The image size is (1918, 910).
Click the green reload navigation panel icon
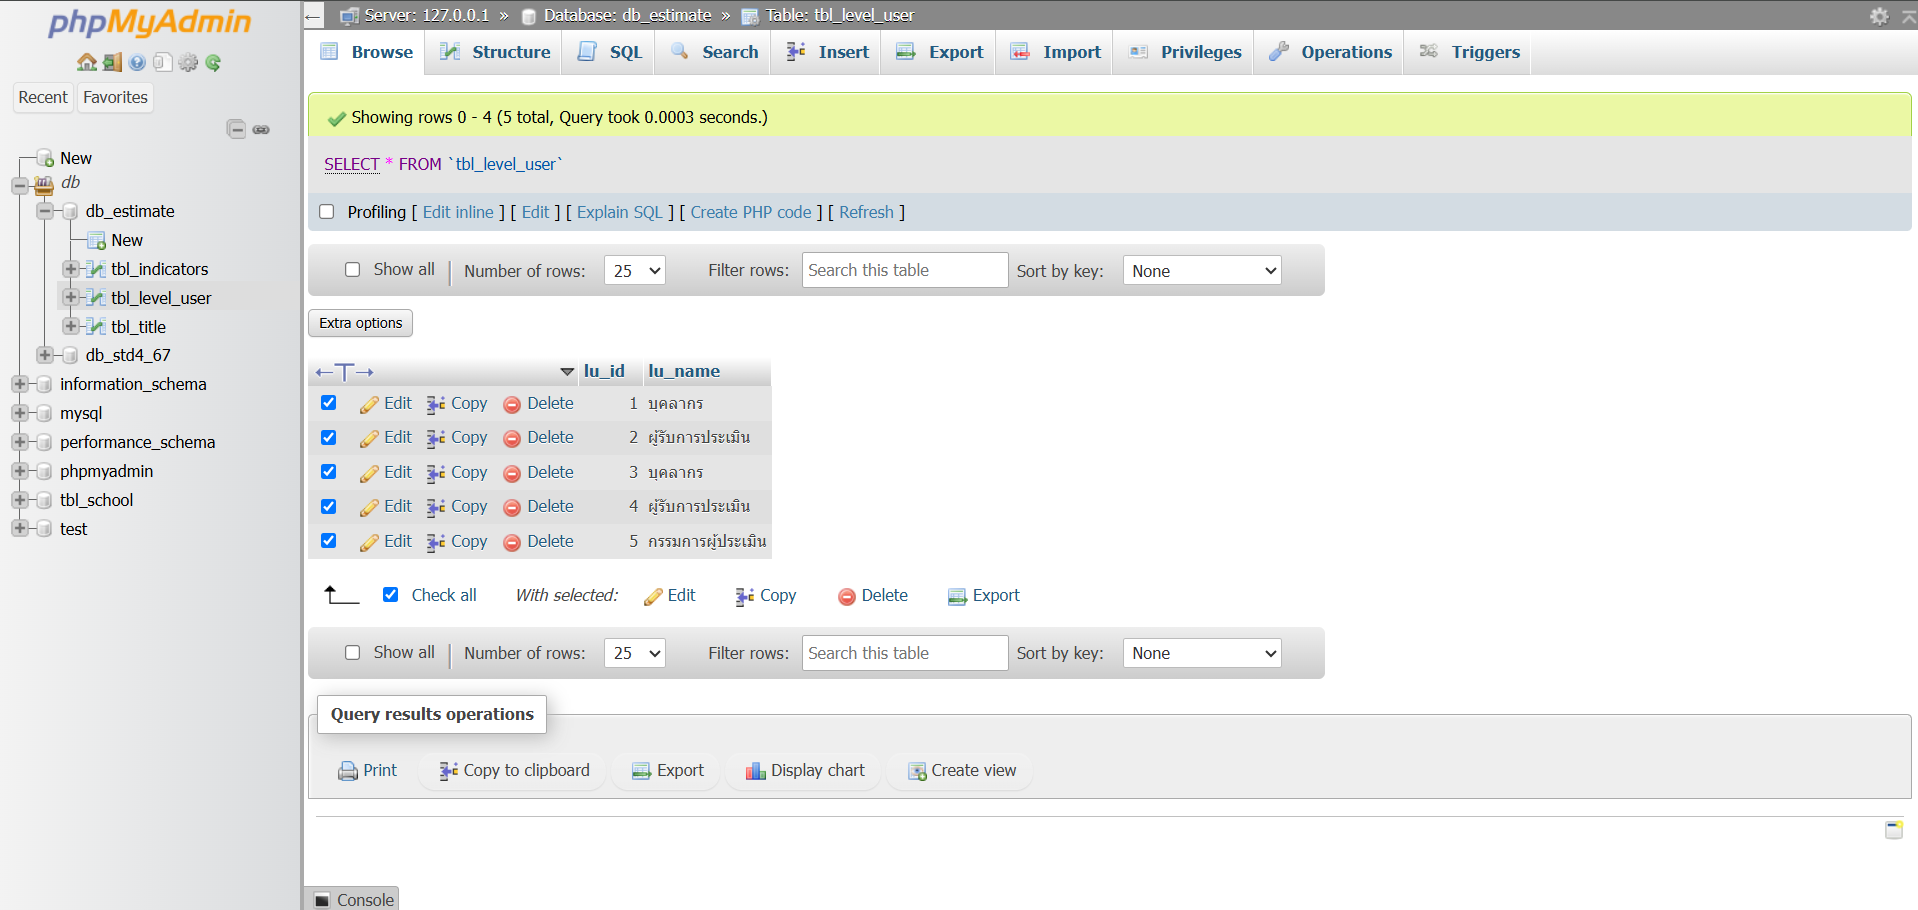[x=213, y=63]
